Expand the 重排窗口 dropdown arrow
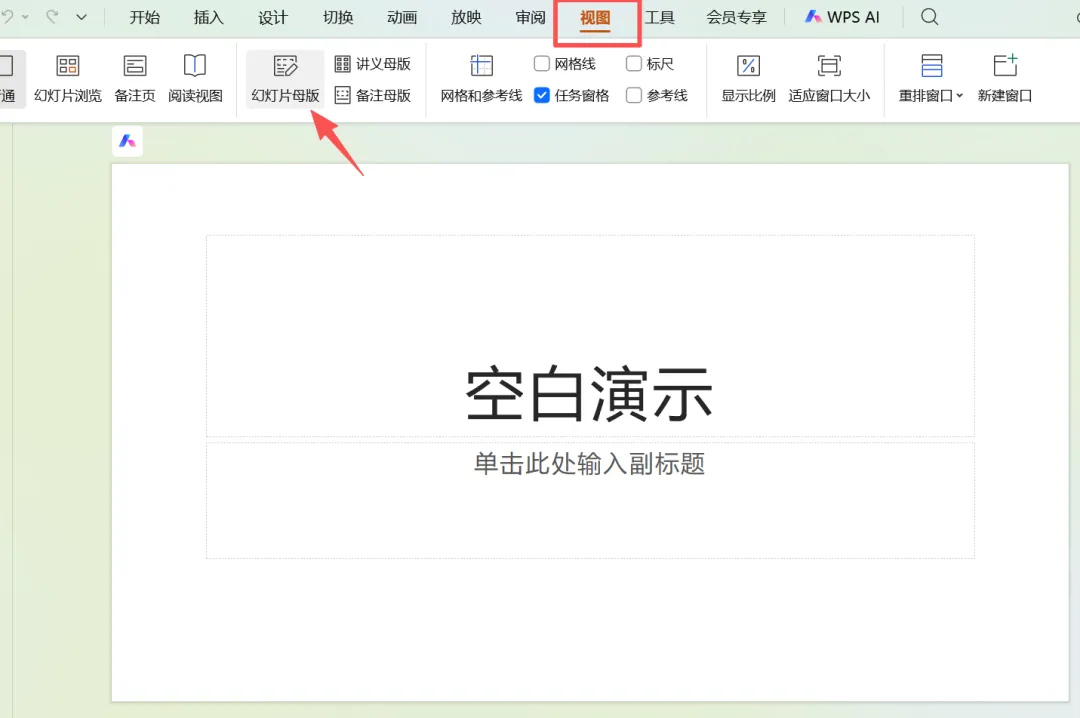1080x718 pixels. point(959,96)
